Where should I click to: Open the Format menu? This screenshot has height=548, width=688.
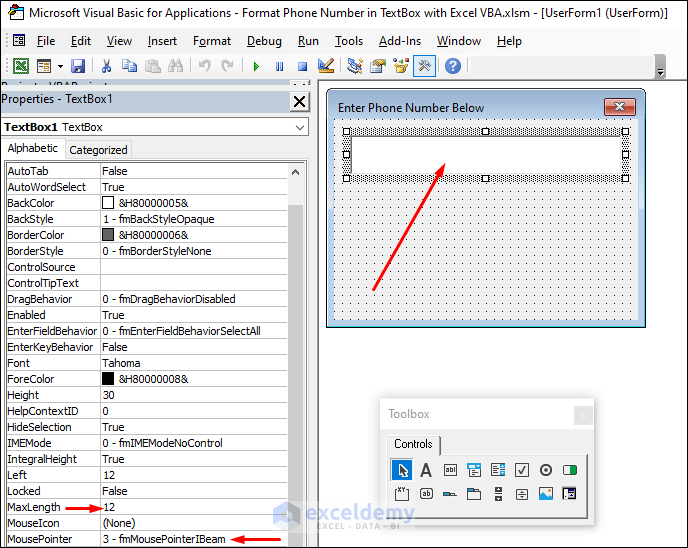point(211,41)
